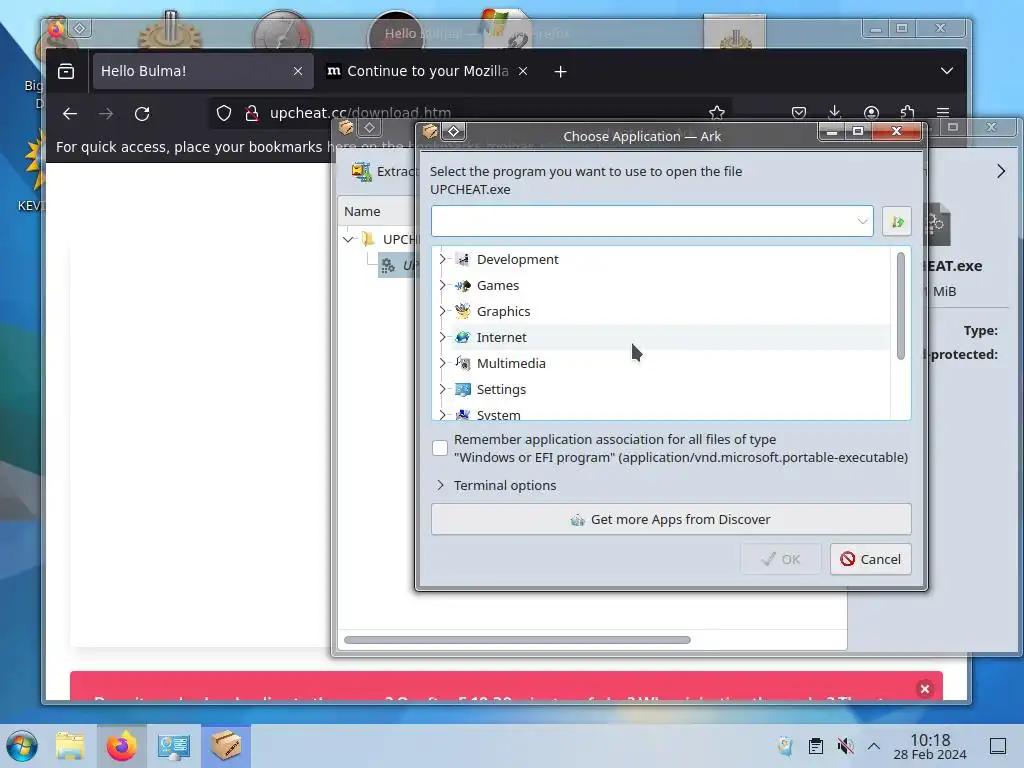Click the Extract toolbar button in Ark
Viewport: 1024px width, 768px height.
pyautogui.click(x=383, y=172)
